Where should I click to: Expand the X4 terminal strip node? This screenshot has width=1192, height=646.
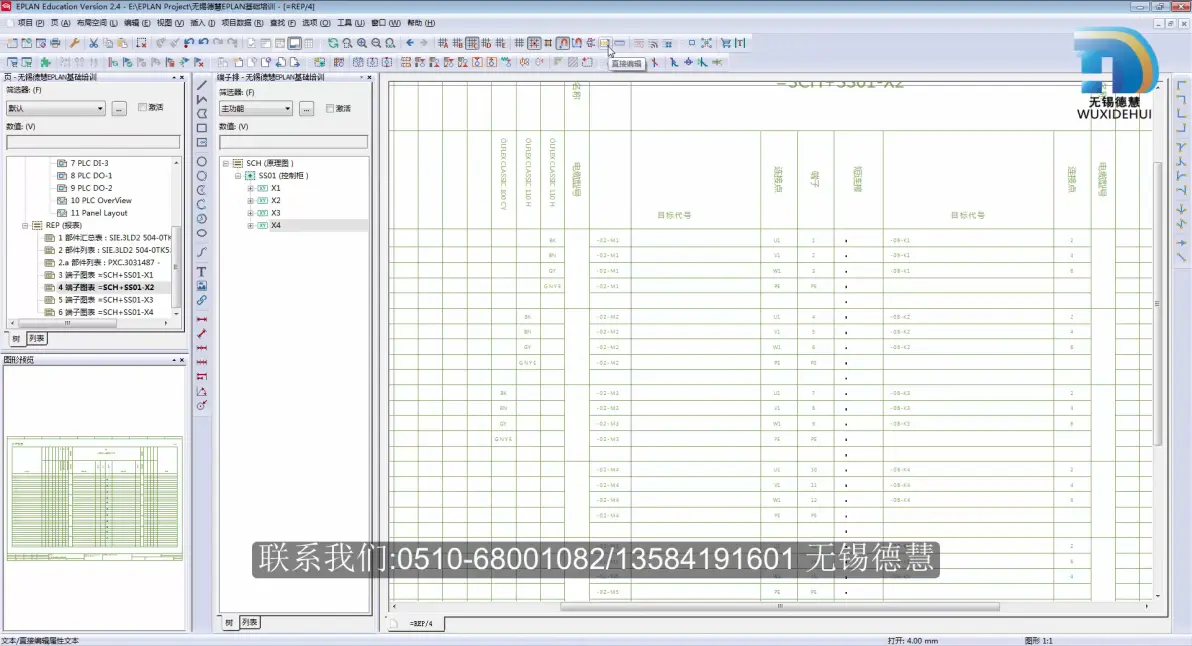(251, 226)
